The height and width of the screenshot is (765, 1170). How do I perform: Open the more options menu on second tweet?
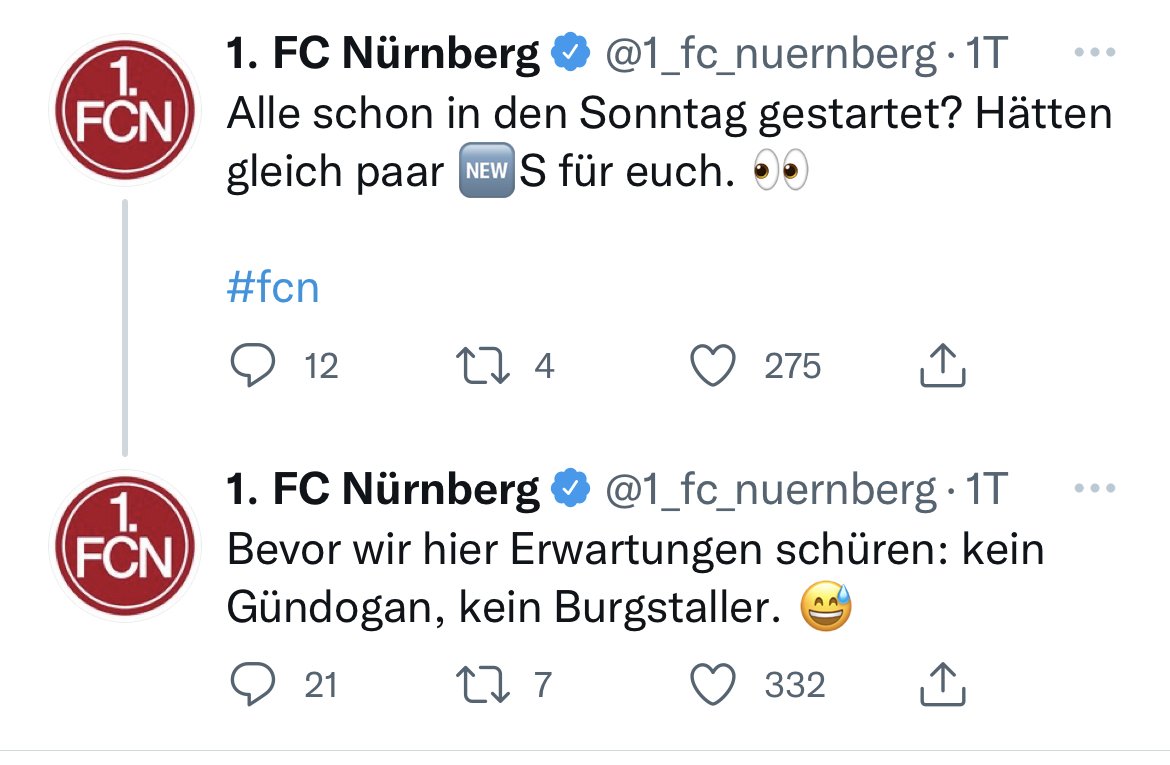click(1095, 488)
